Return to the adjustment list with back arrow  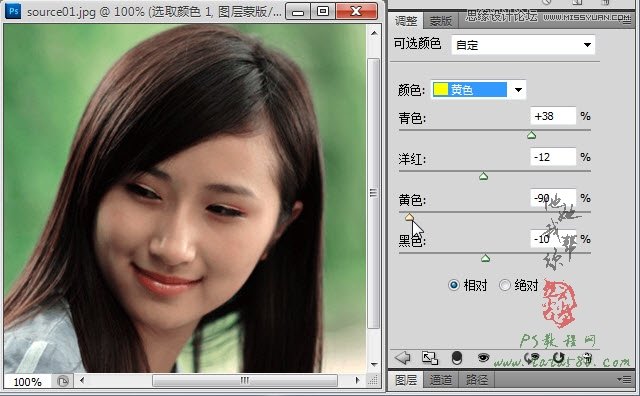403,358
